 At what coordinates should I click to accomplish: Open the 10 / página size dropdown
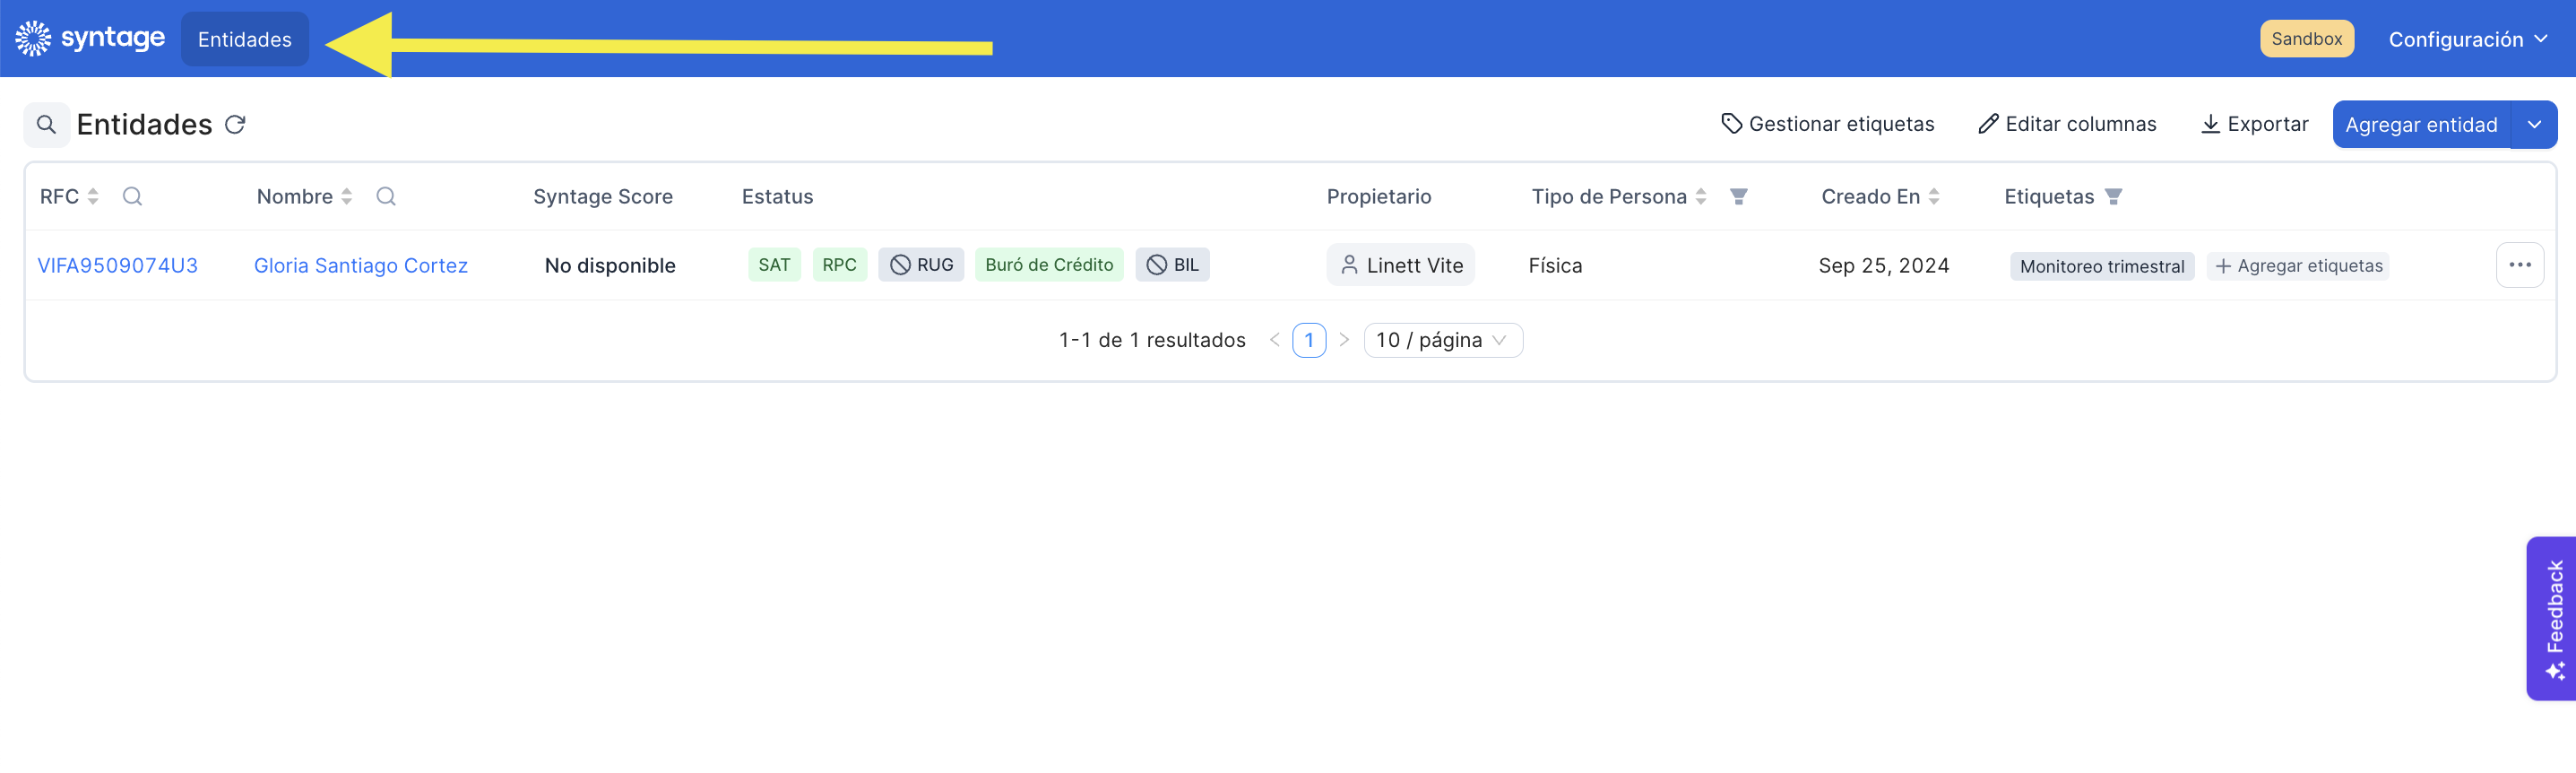[1443, 340]
